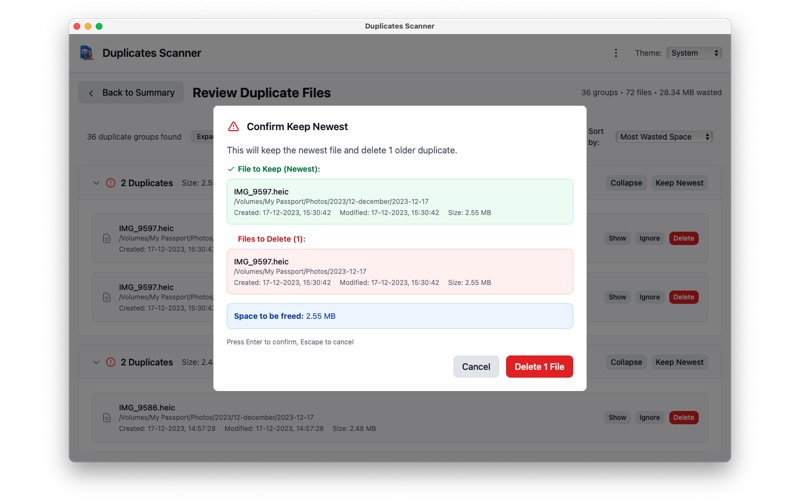
Task: Click the partially hidden Expand button
Action: (203, 137)
